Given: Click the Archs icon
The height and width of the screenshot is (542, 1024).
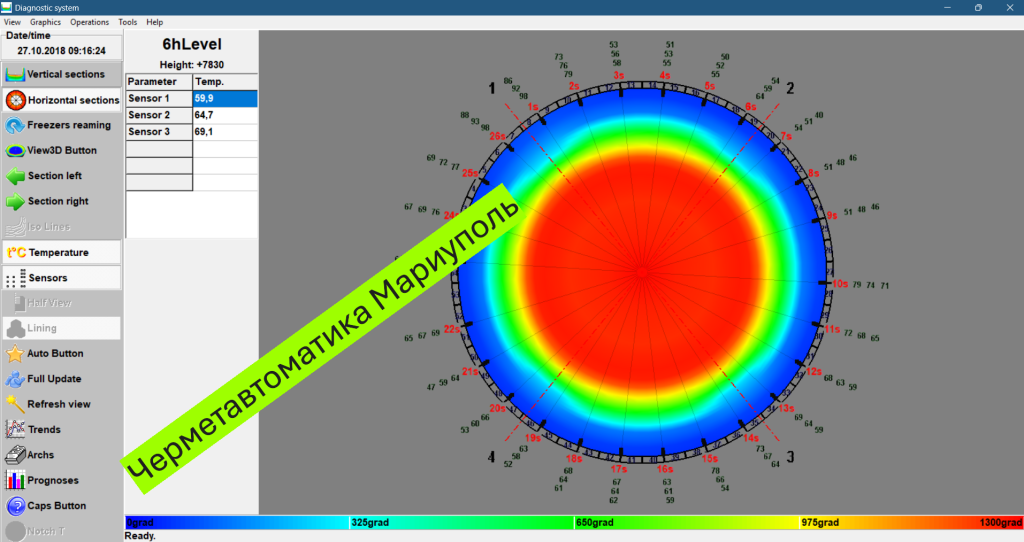Looking at the screenshot, I should 15,454.
